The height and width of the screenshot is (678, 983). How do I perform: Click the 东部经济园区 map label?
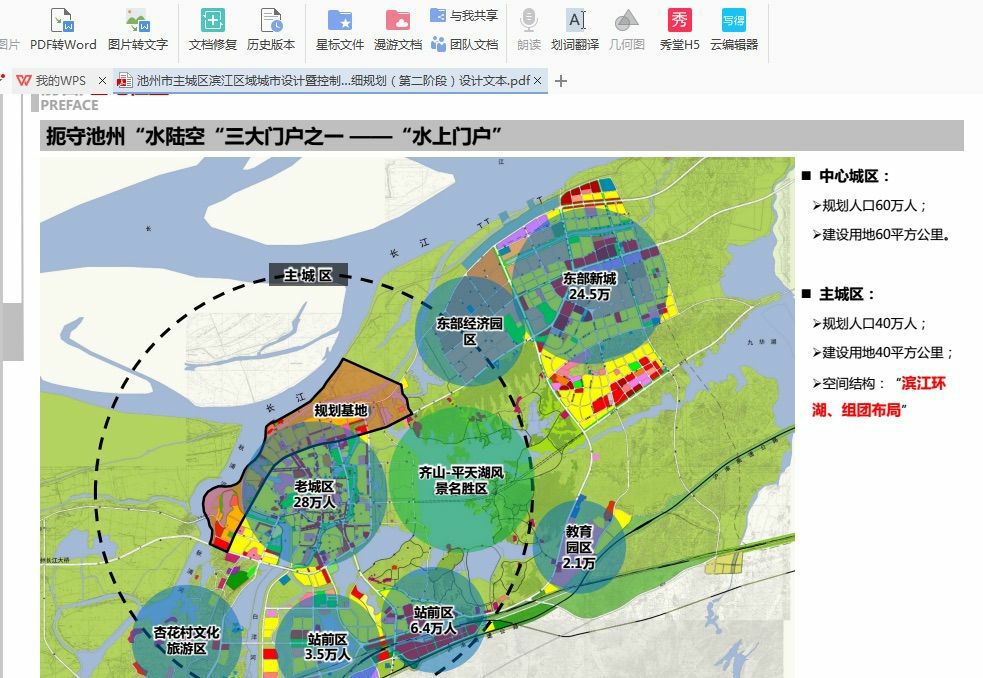pyautogui.click(x=470, y=332)
